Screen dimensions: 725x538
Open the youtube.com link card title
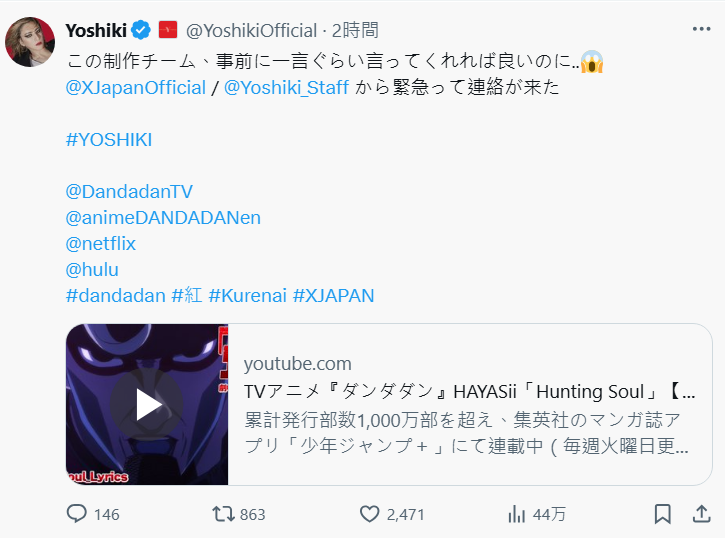point(469,391)
